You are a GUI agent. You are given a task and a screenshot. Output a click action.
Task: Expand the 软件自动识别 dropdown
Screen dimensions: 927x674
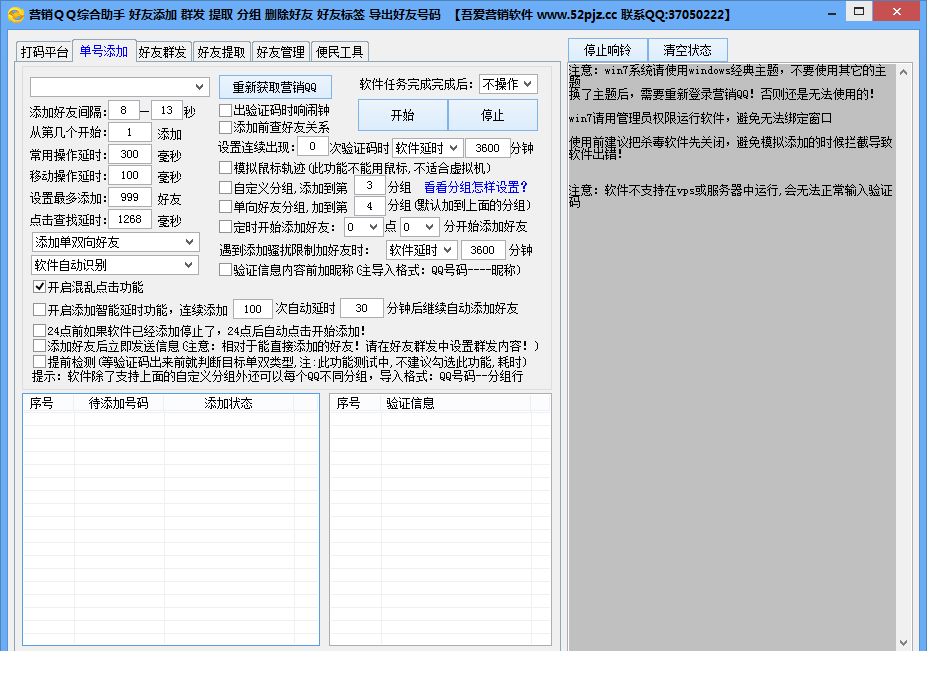point(115,265)
